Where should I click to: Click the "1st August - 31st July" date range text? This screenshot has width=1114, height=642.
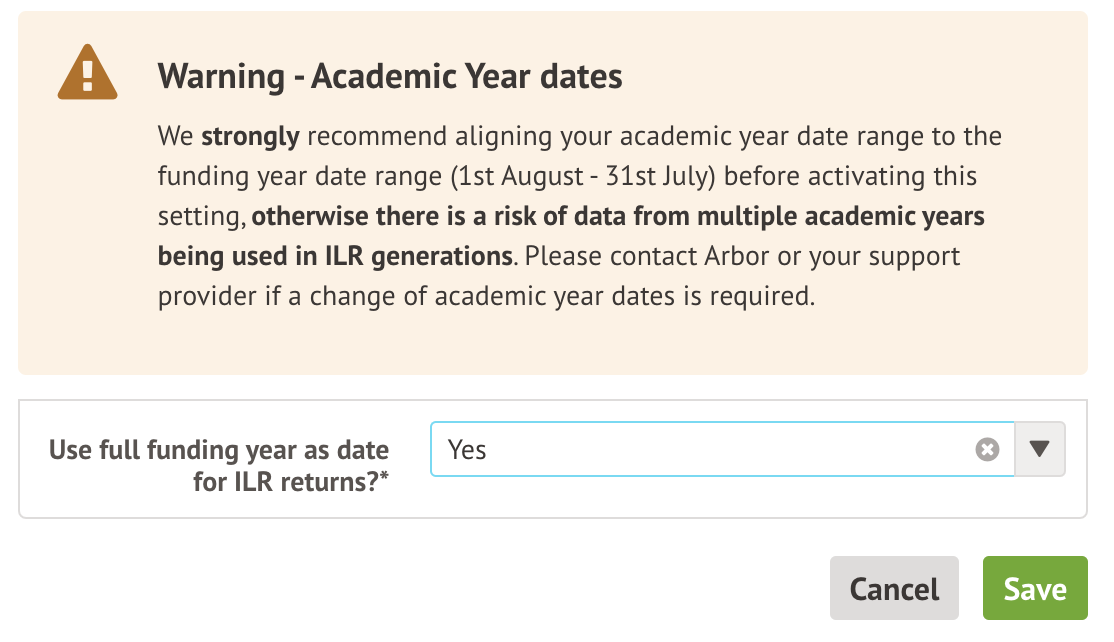pos(583,176)
